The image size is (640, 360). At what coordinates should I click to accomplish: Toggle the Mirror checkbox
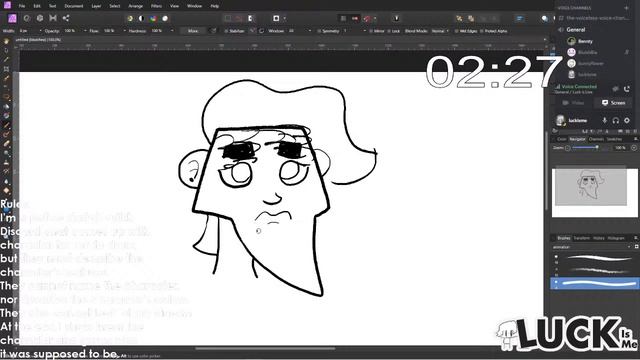click(371, 31)
